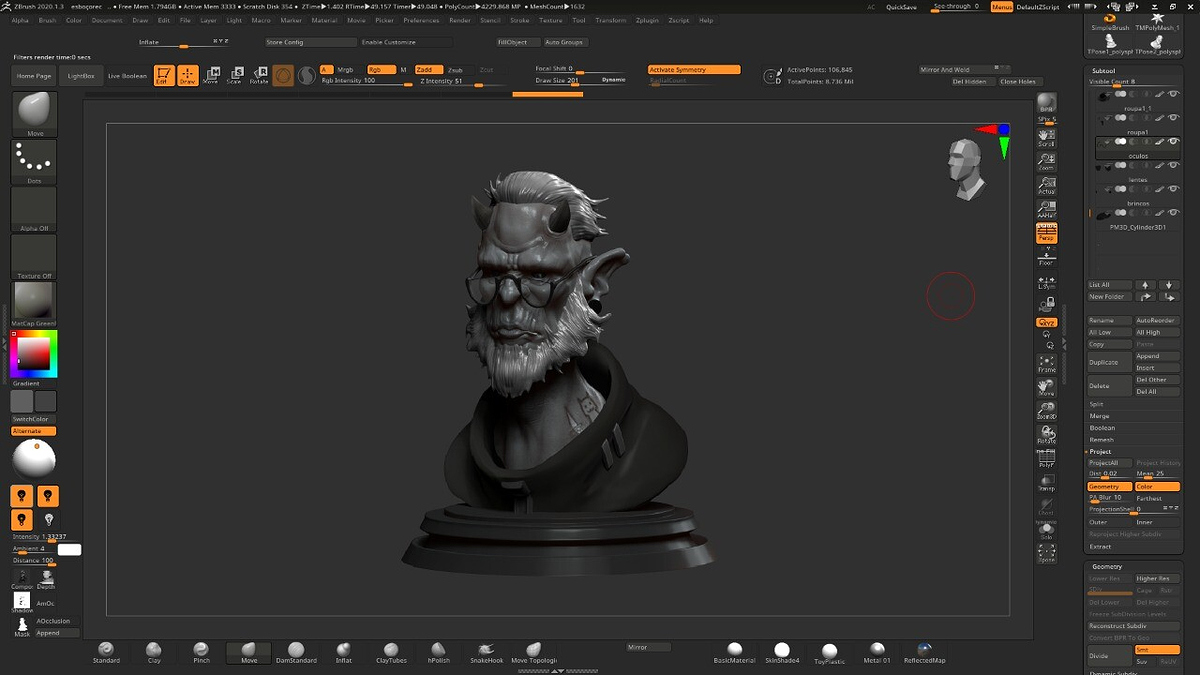Activate the Edit mode button
This screenshot has width=1200, height=675.
[x=163, y=76]
